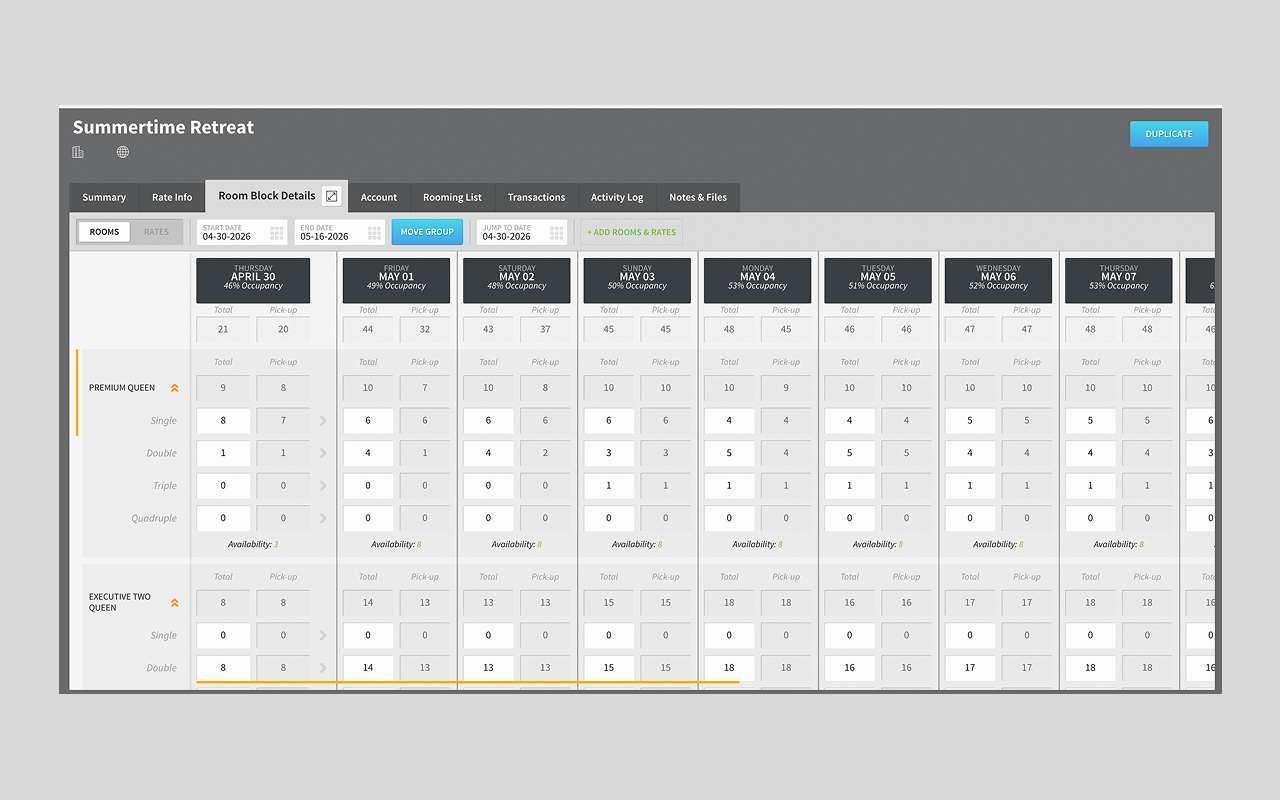This screenshot has width=1280, height=800.
Task: Open the Start Date calendar grid icon
Action: (x=277, y=232)
